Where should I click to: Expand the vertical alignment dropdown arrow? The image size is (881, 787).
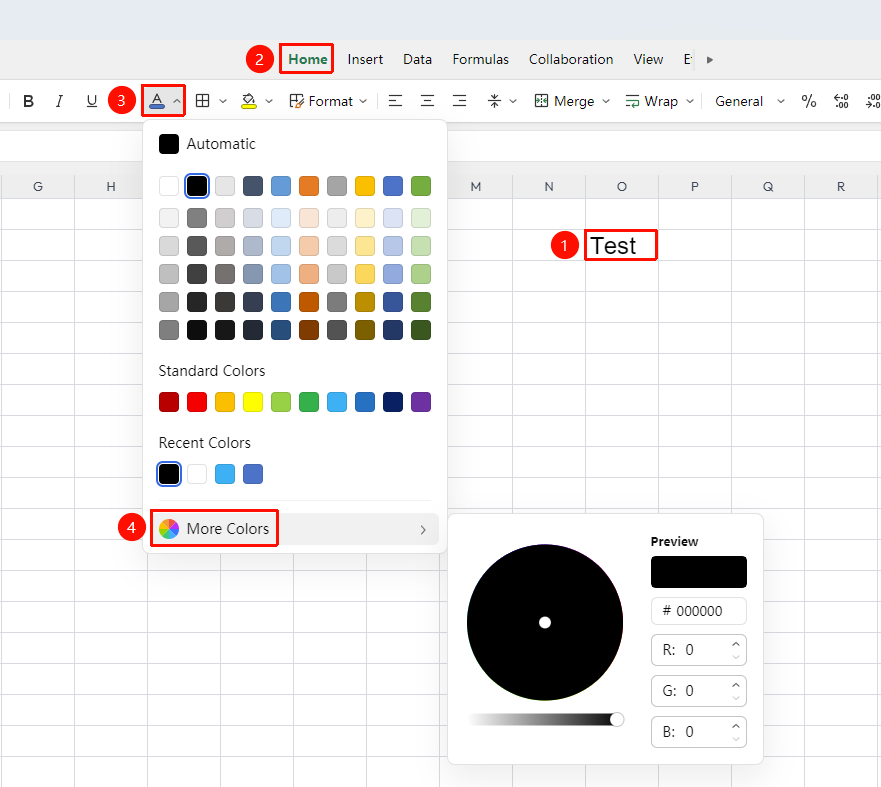pyautogui.click(x=513, y=101)
